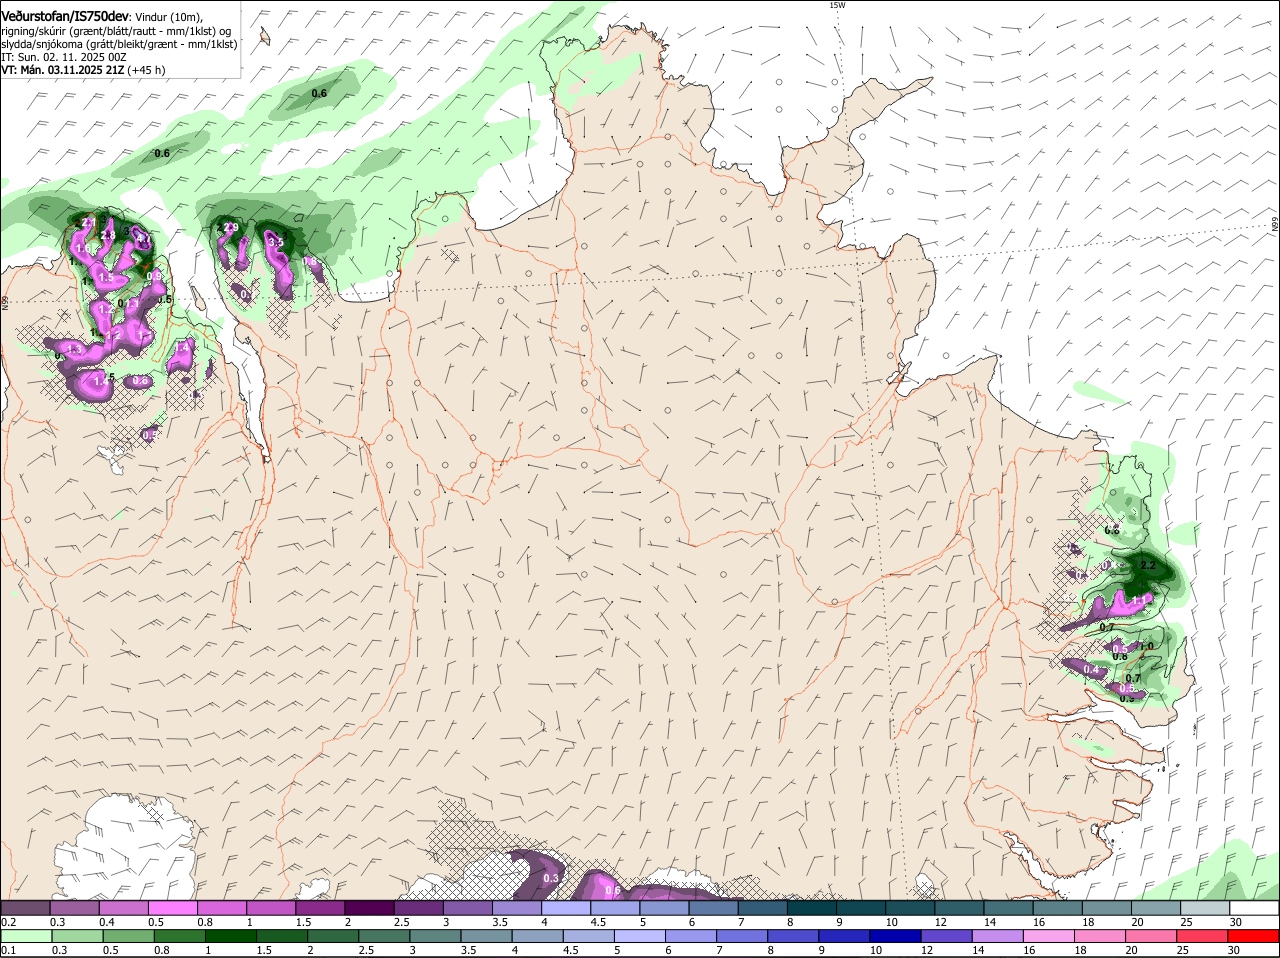
Task: Click the 15W longitude label
Action: click(x=837, y=5)
